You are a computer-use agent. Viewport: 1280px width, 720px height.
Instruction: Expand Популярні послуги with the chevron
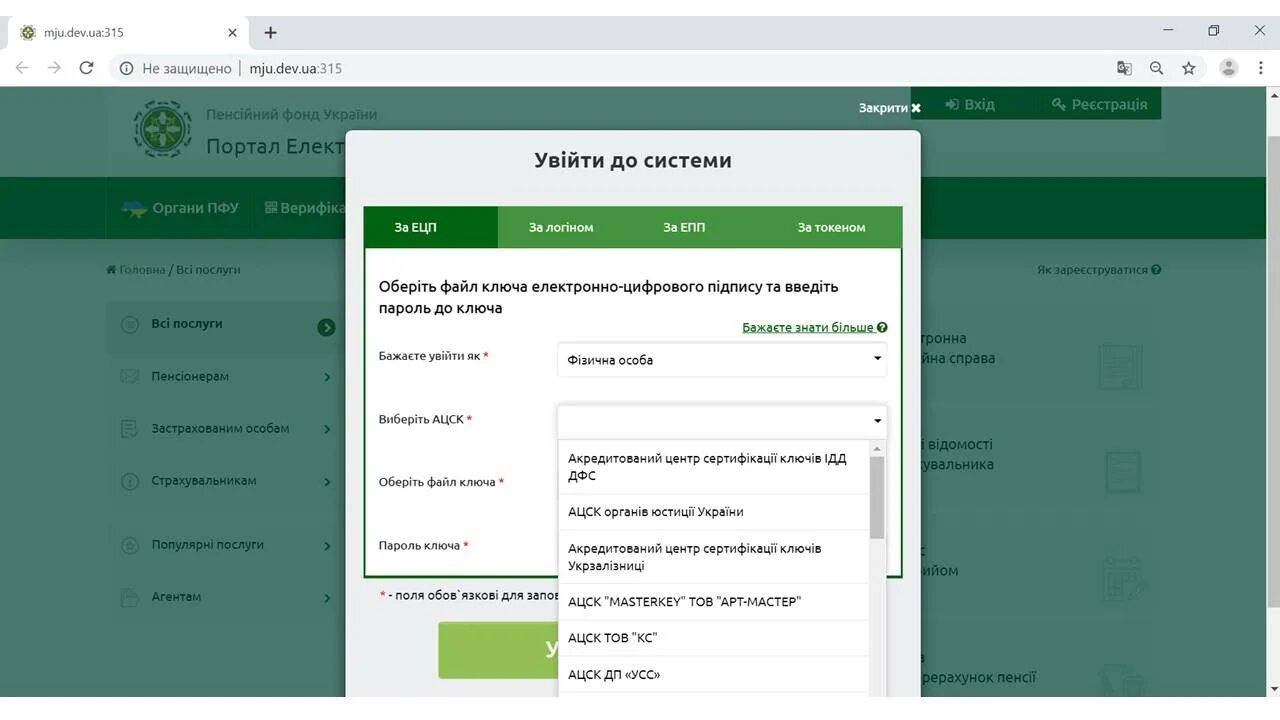tap(327, 546)
